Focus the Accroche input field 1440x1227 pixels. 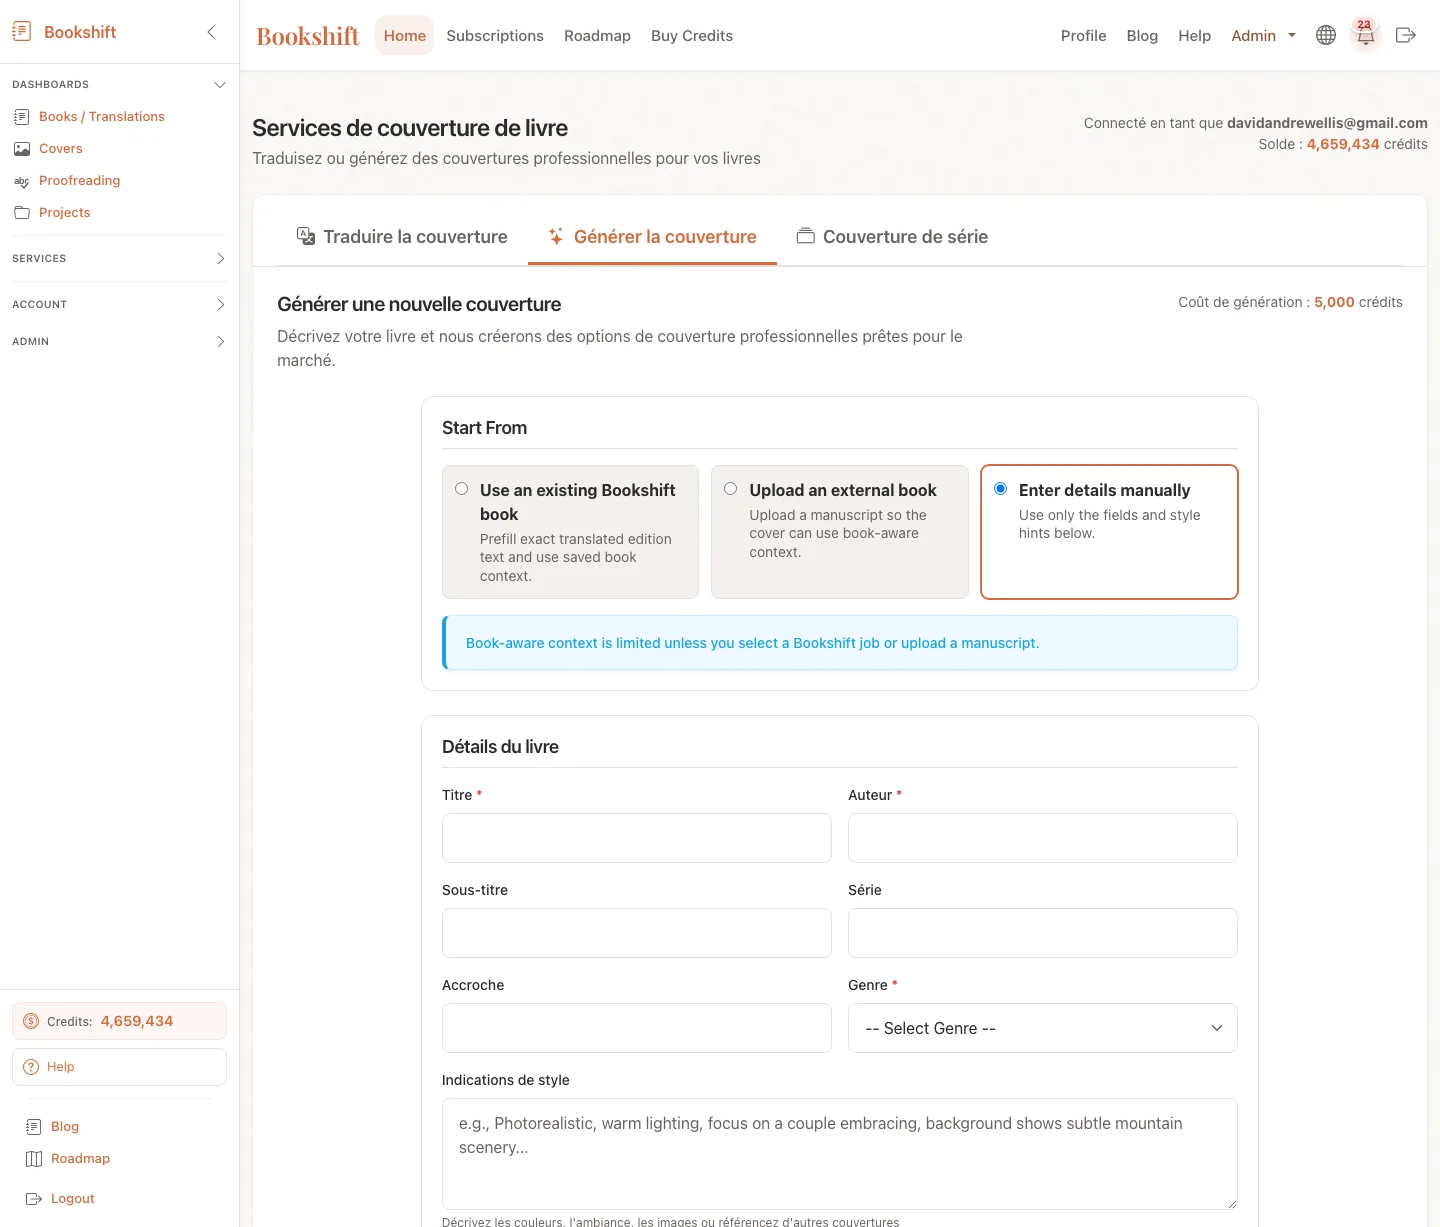pos(637,1028)
